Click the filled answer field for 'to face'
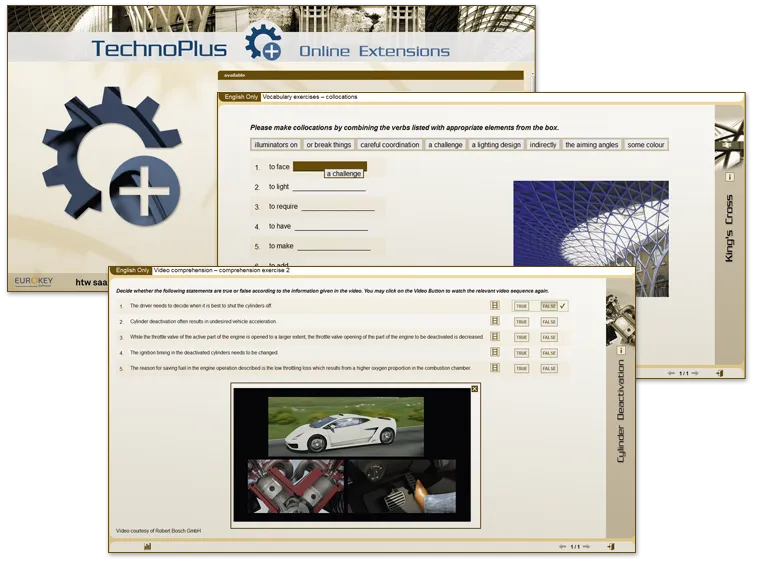758x566 pixels. 330,166
